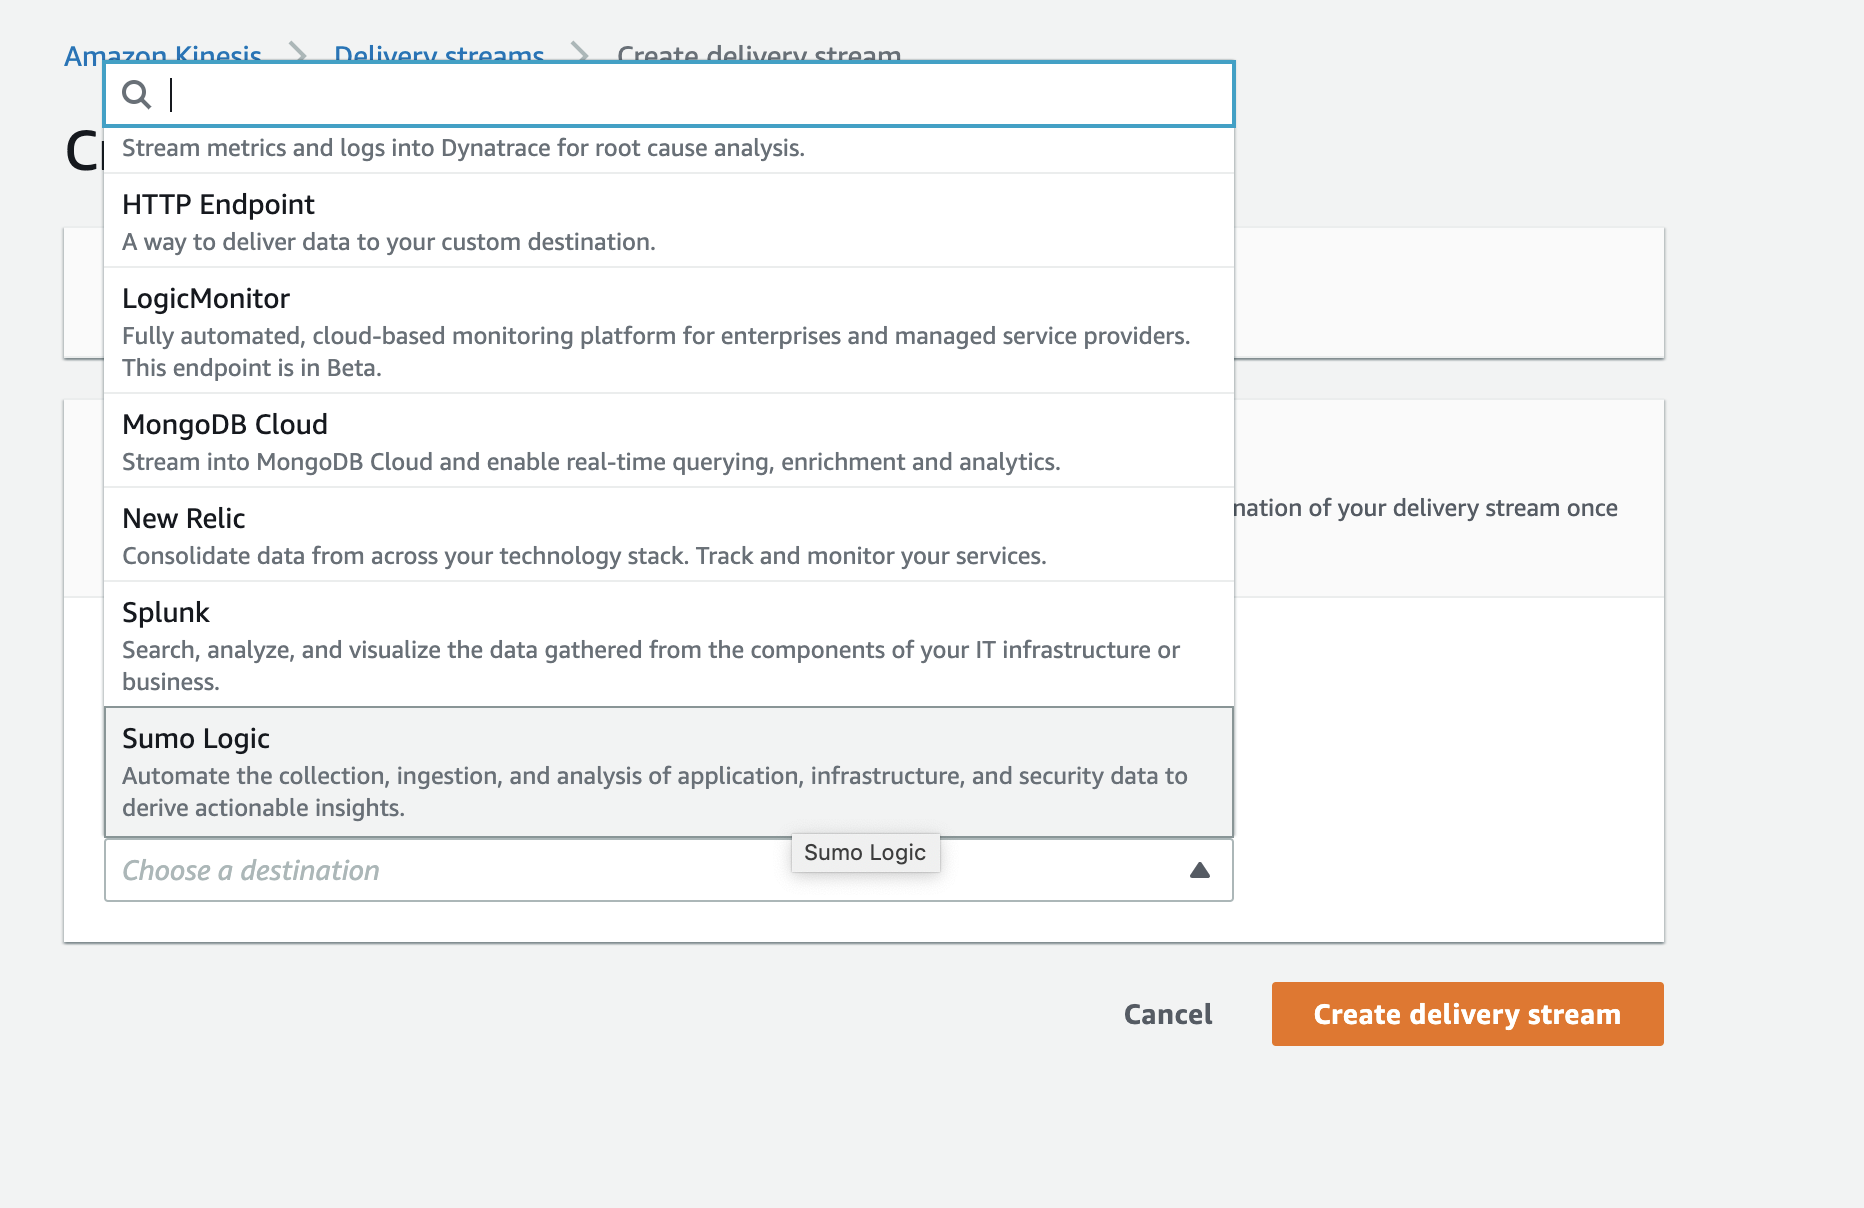Focus the destination search field

(x=669, y=94)
